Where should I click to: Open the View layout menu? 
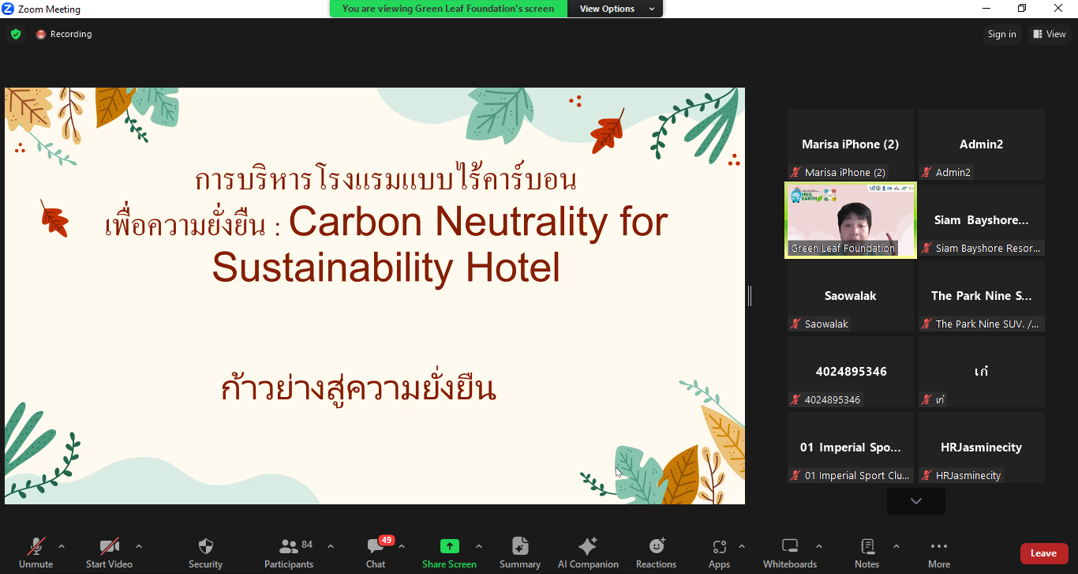pyautogui.click(x=1050, y=34)
